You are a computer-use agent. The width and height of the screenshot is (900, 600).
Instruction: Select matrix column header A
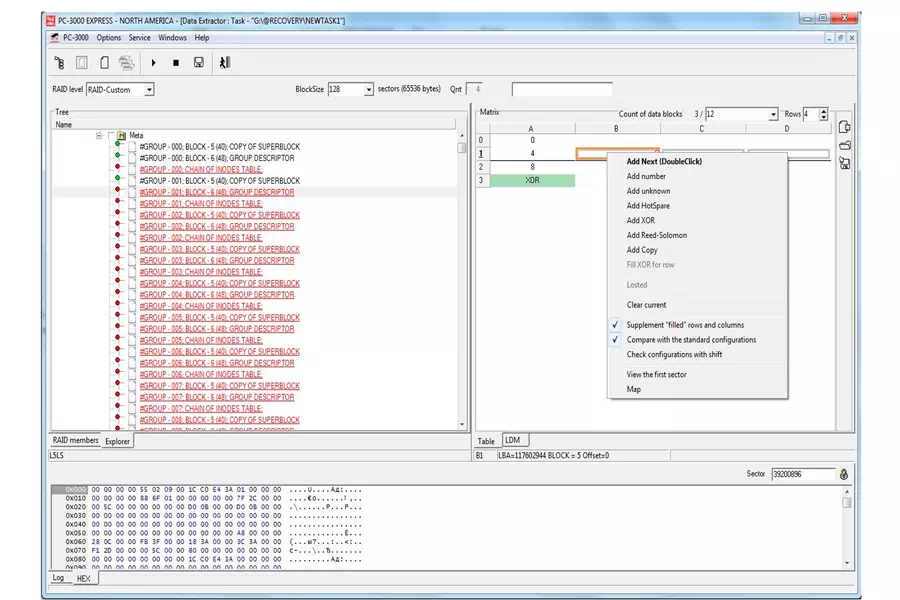tap(532, 129)
